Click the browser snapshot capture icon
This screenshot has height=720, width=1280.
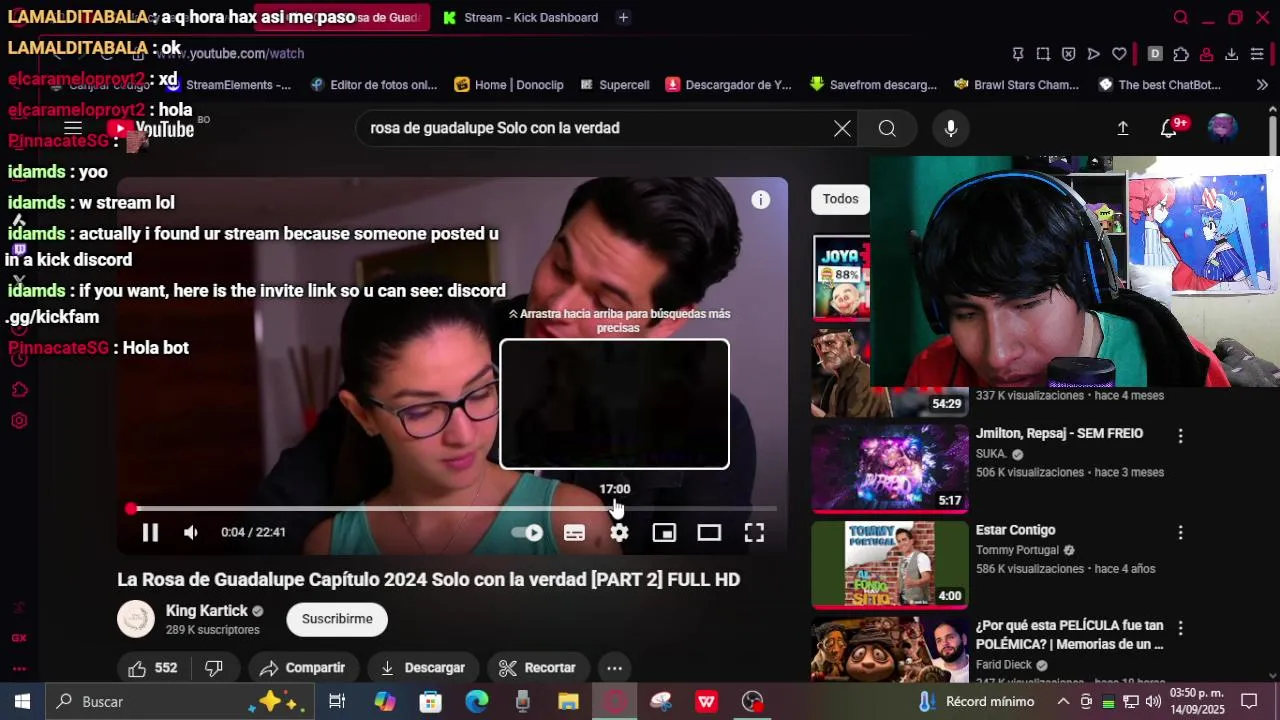1043,54
